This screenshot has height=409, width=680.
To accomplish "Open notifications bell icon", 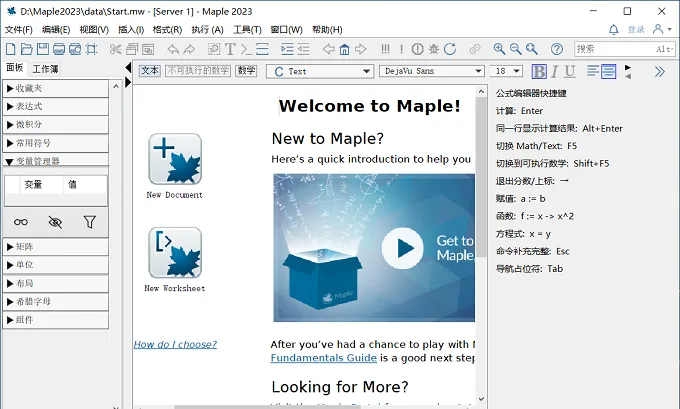I will pyautogui.click(x=614, y=29).
